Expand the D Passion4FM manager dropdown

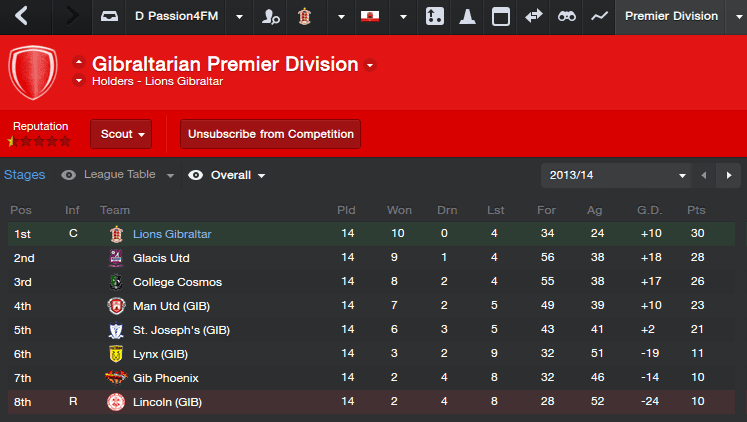point(238,16)
